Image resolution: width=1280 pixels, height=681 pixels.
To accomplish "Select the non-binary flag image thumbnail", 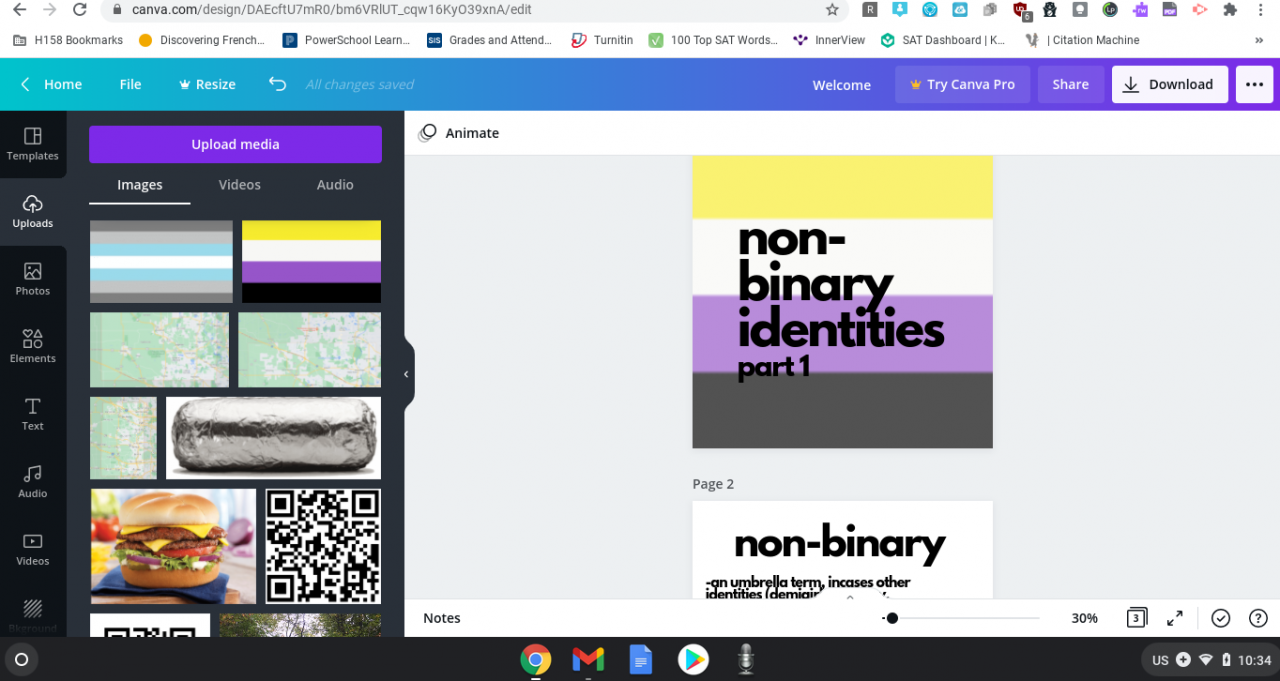I will click(x=311, y=261).
